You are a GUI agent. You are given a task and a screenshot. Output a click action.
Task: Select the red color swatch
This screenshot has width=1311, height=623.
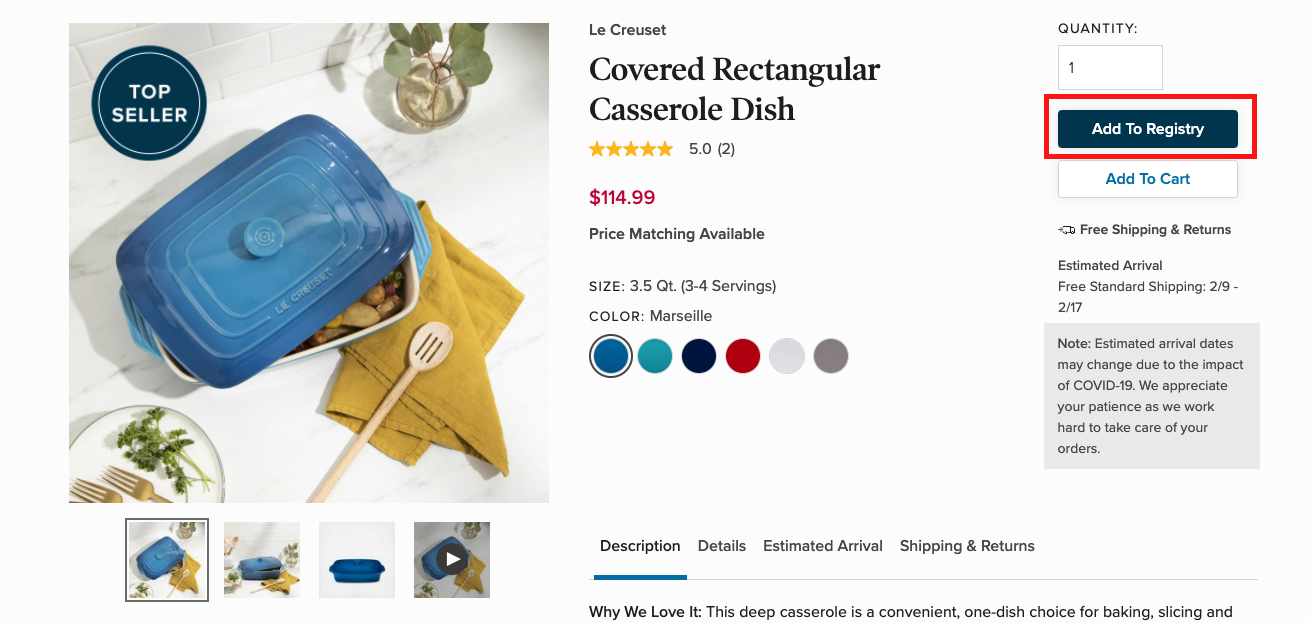pos(743,356)
